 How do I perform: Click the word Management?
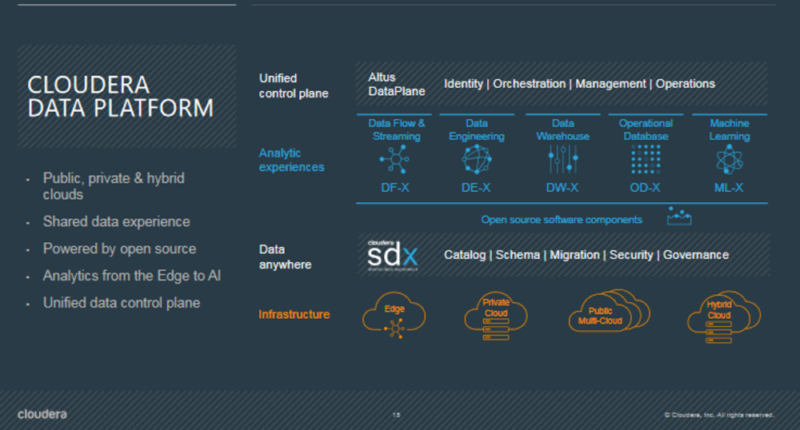pyautogui.click(x=611, y=84)
